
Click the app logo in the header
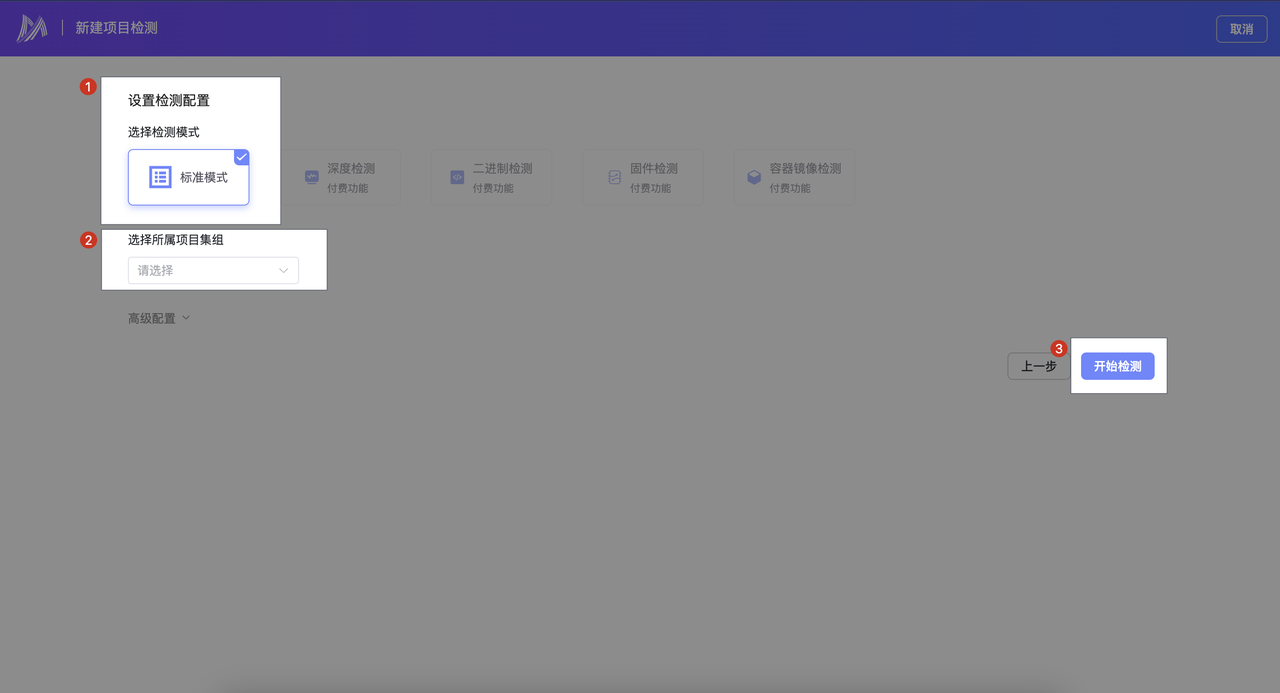point(32,28)
